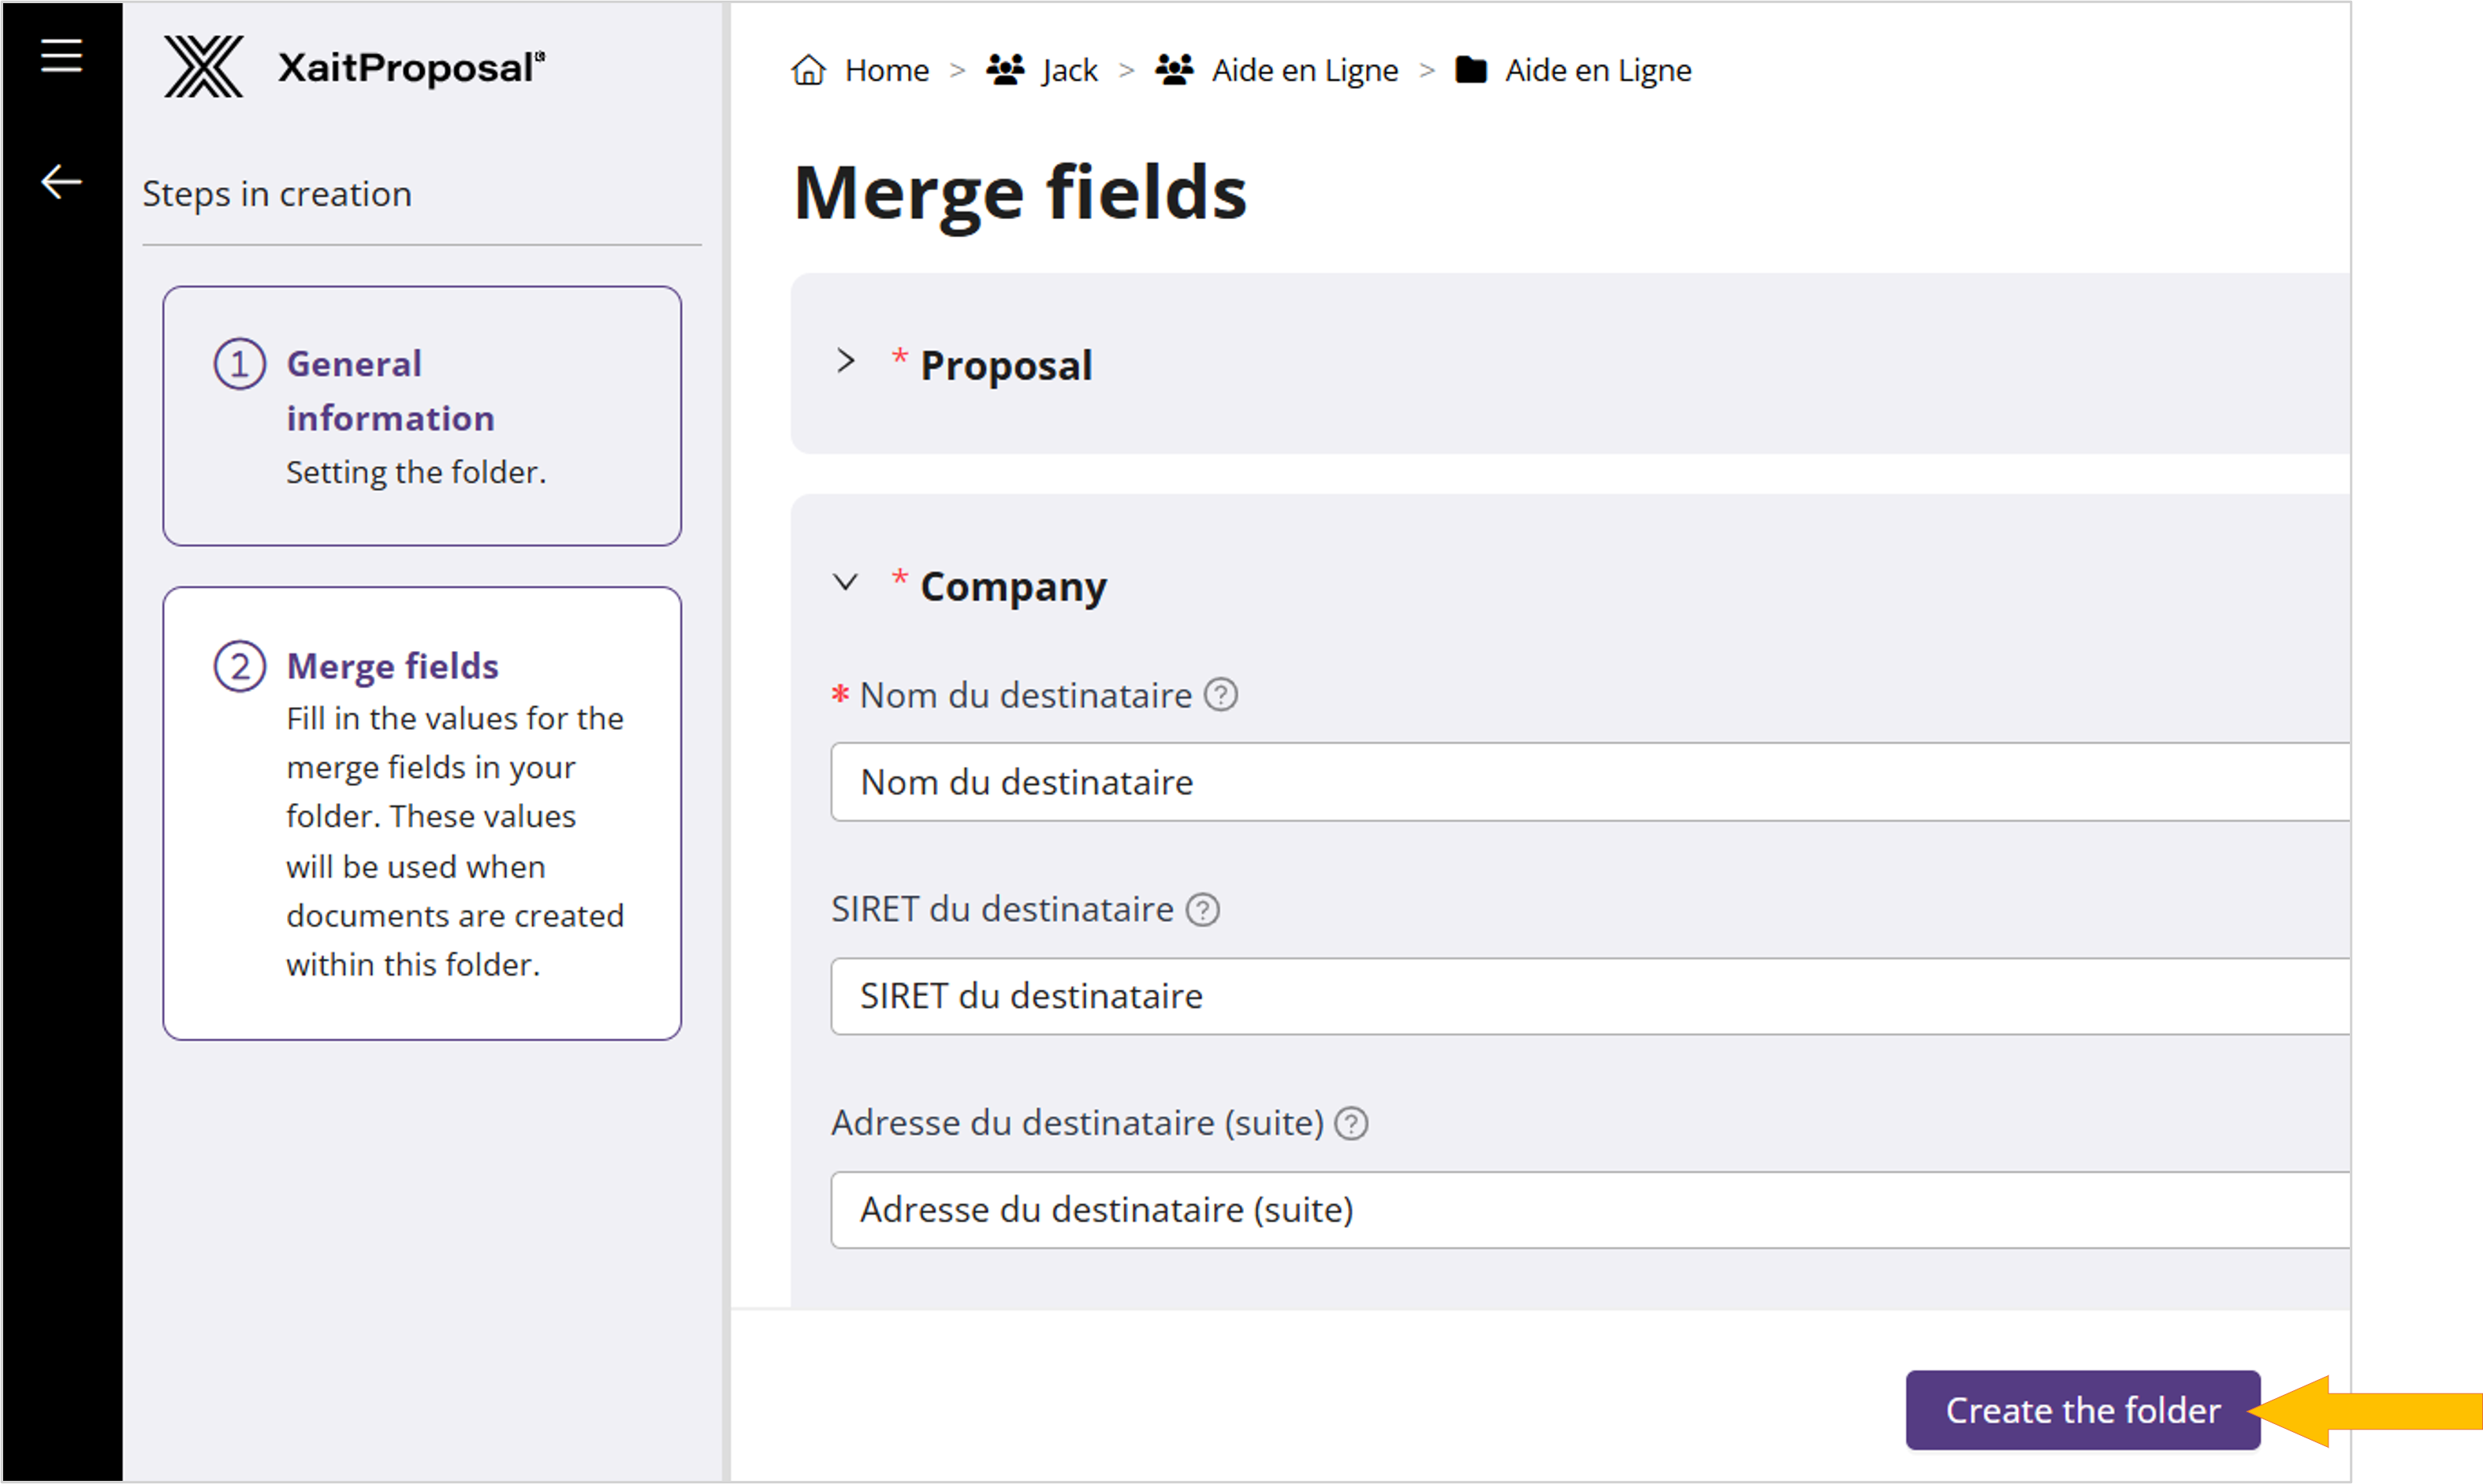
Task: Click the Aide en Ligne folder icon
Action: [x=1470, y=70]
